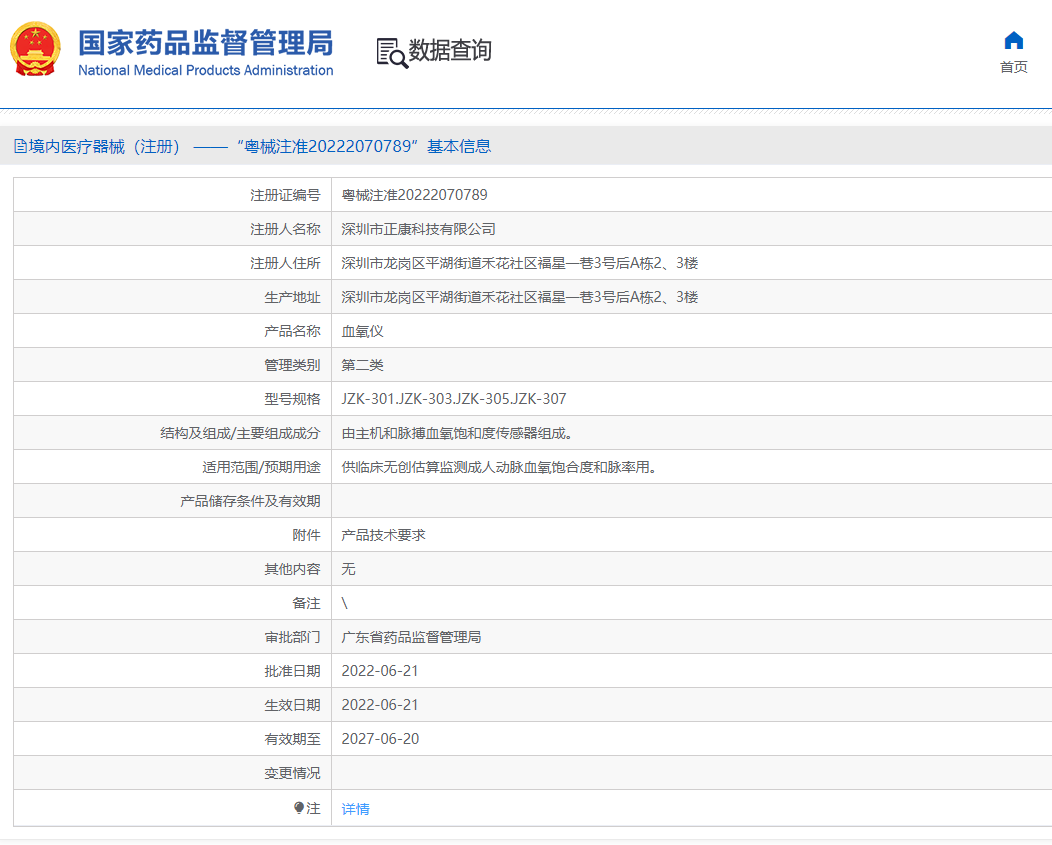This screenshot has height=845, width=1052.
Task: Click the 注册人名称 row label
Action: click(285, 230)
